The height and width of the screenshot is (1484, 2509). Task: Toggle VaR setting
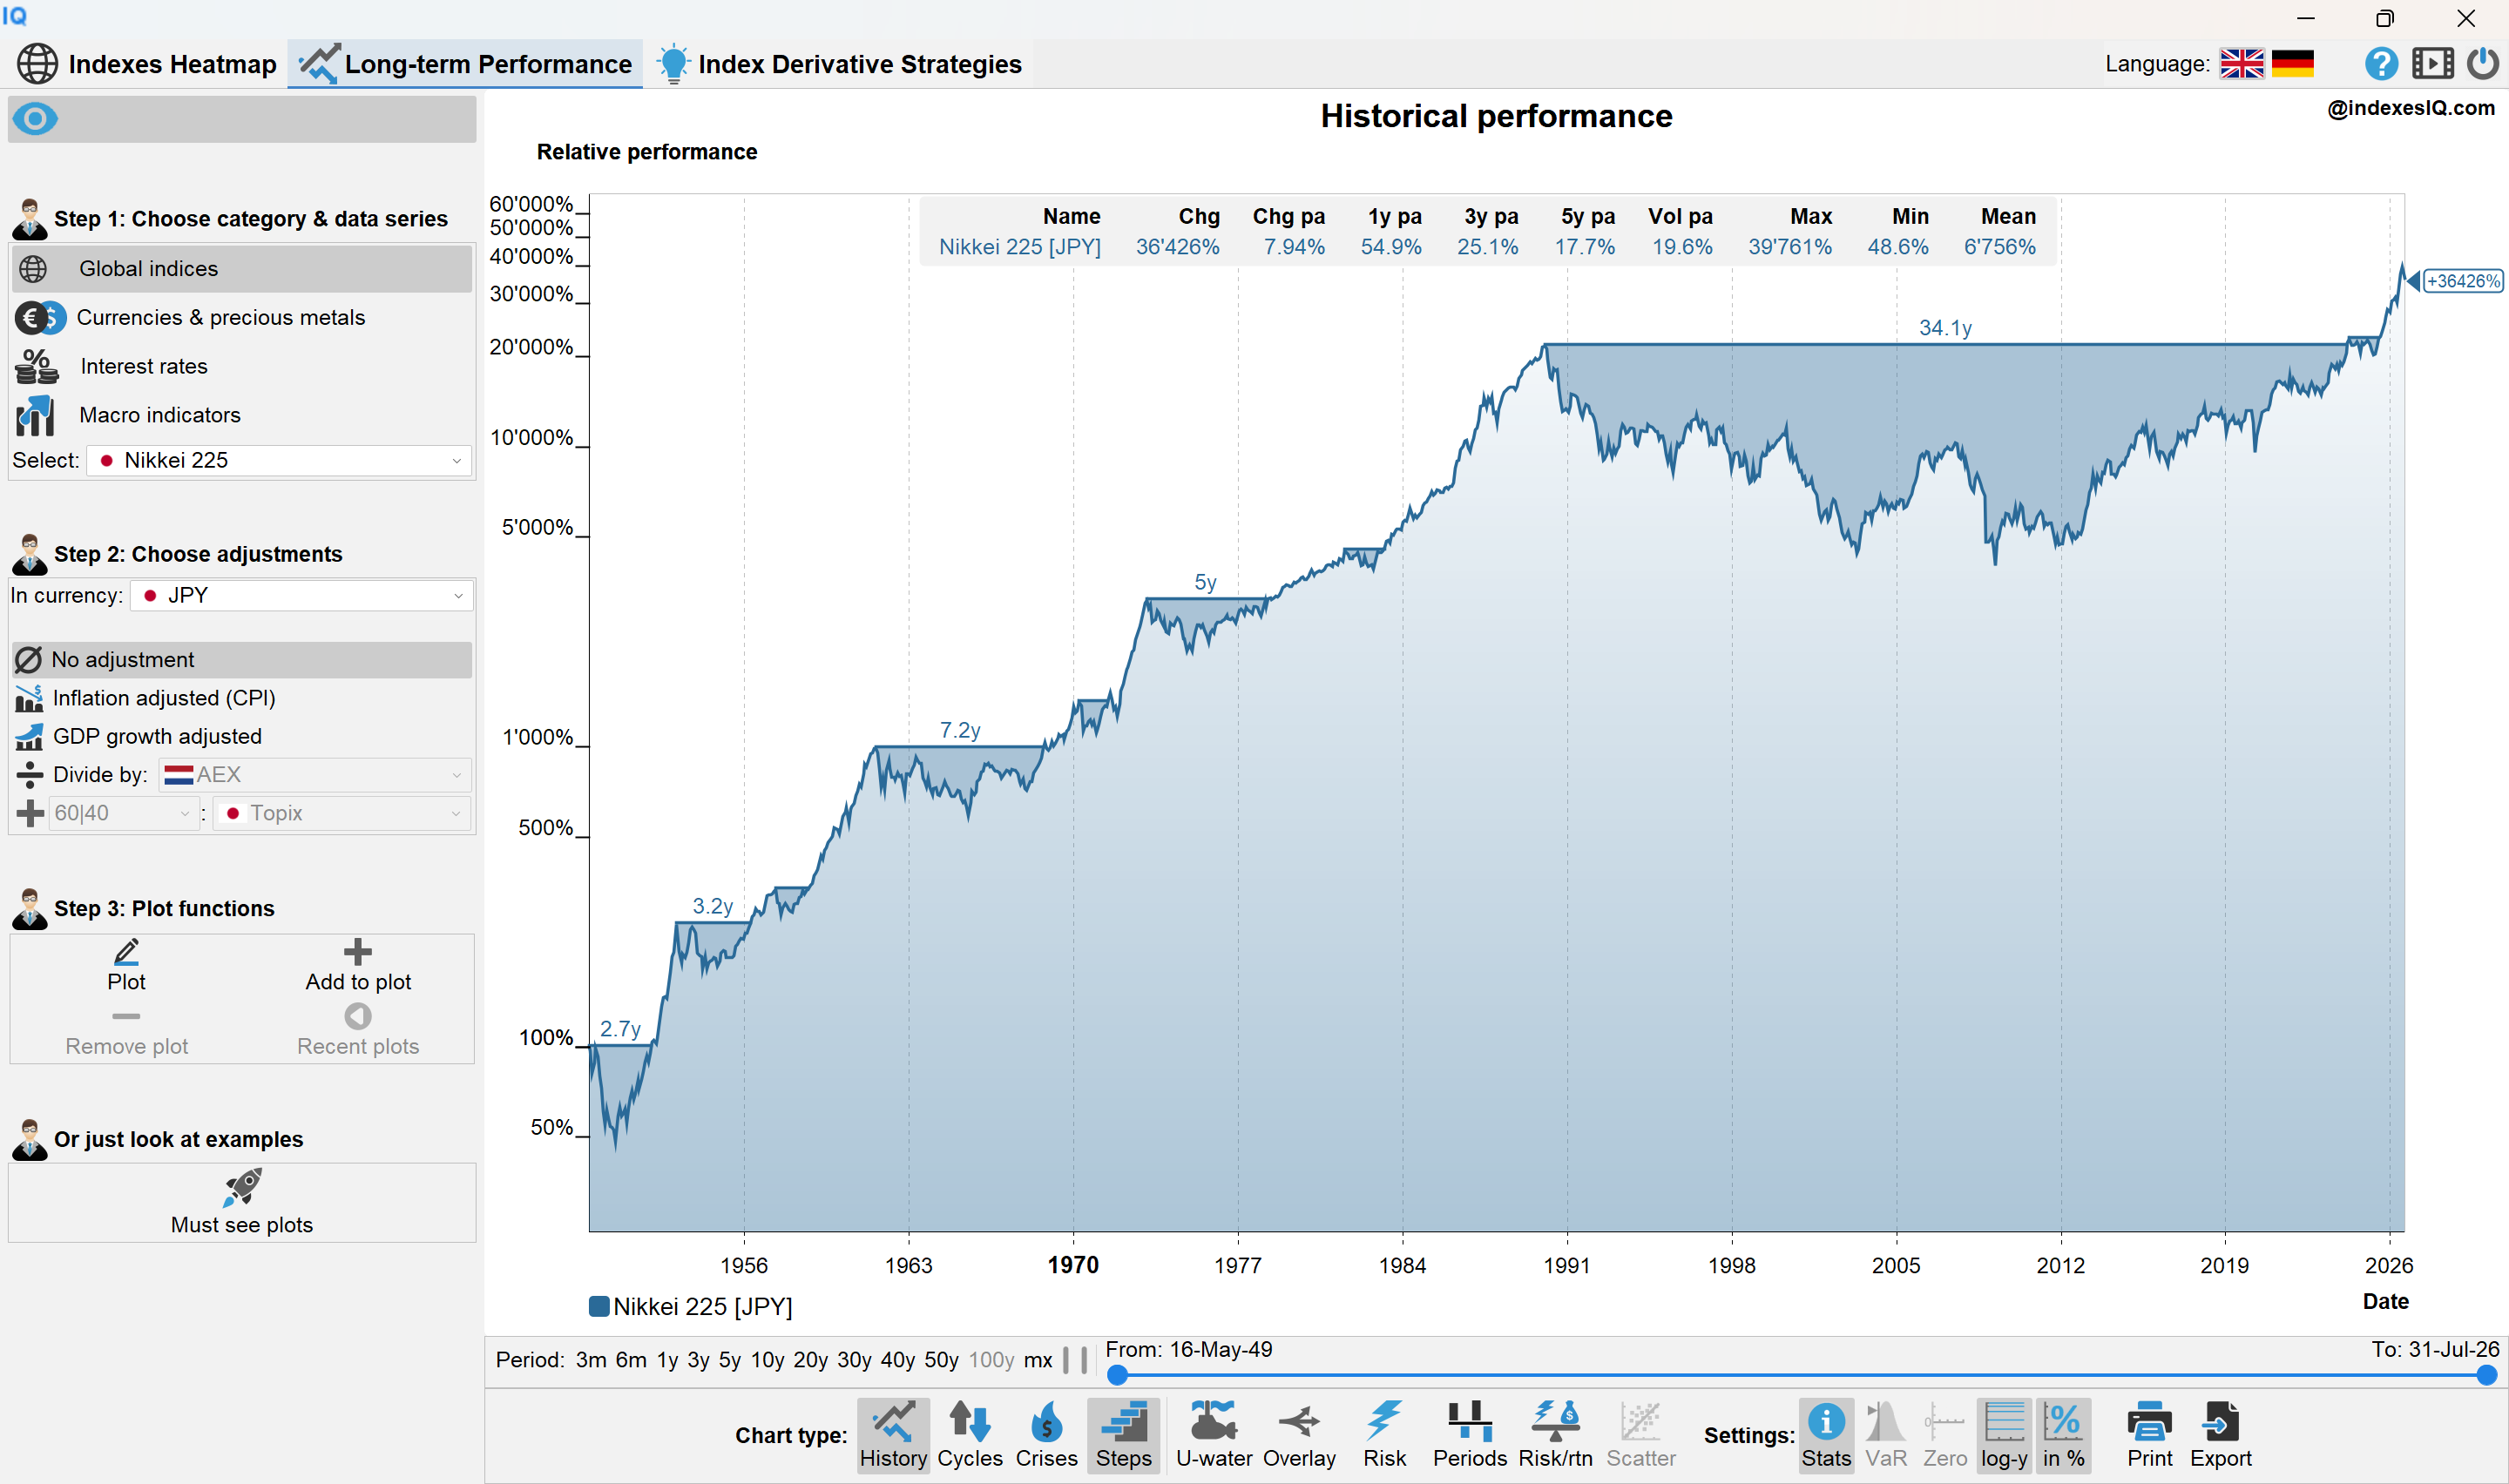pyautogui.click(x=1886, y=1435)
